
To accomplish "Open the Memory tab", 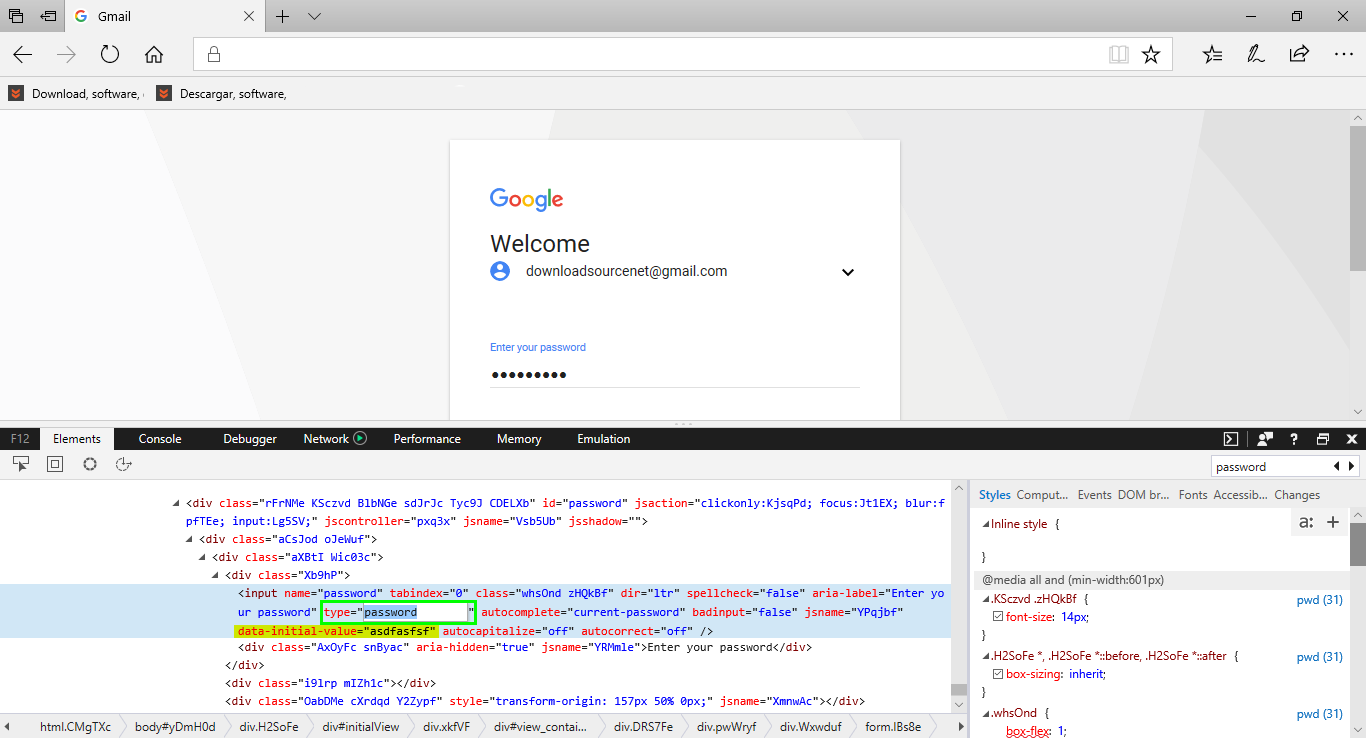I will click(x=519, y=439).
